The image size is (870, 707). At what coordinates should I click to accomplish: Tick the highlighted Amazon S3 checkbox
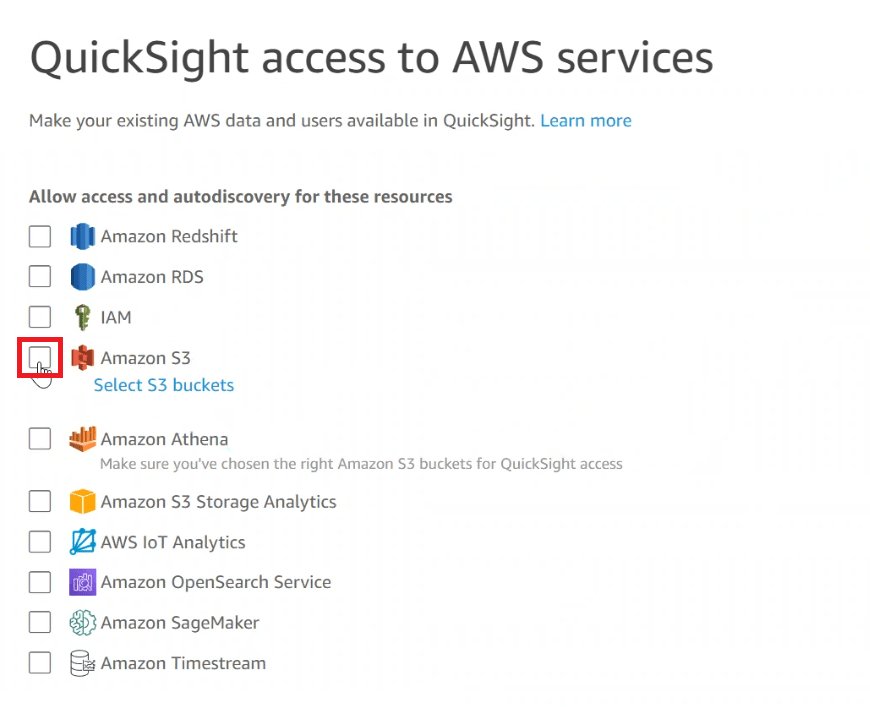coord(39,357)
